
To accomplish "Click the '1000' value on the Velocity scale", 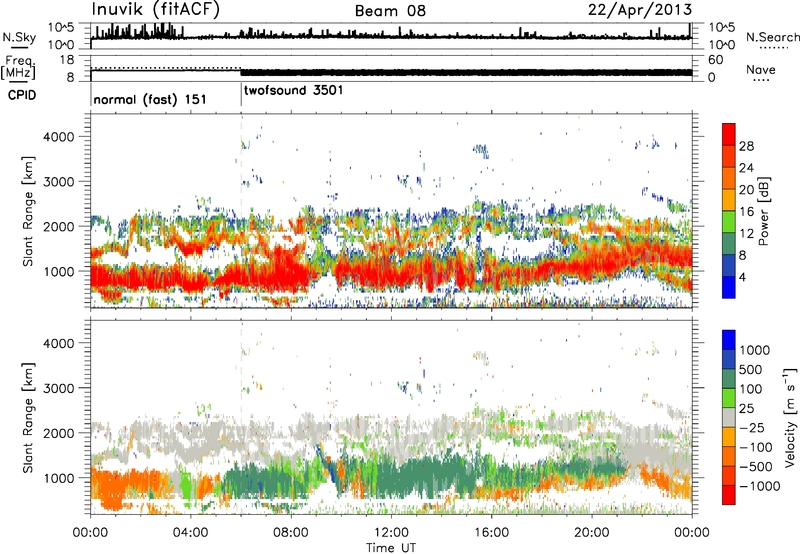I will click(755, 350).
